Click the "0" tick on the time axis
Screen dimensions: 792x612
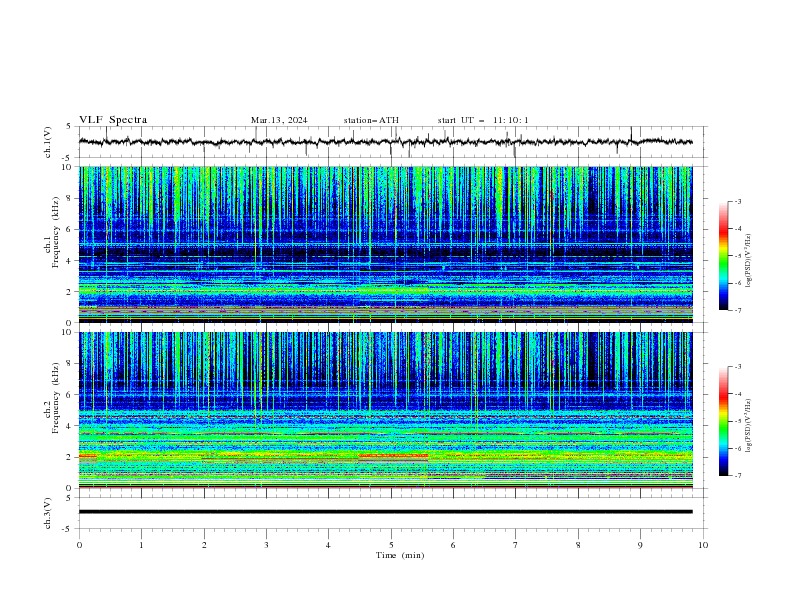point(79,545)
